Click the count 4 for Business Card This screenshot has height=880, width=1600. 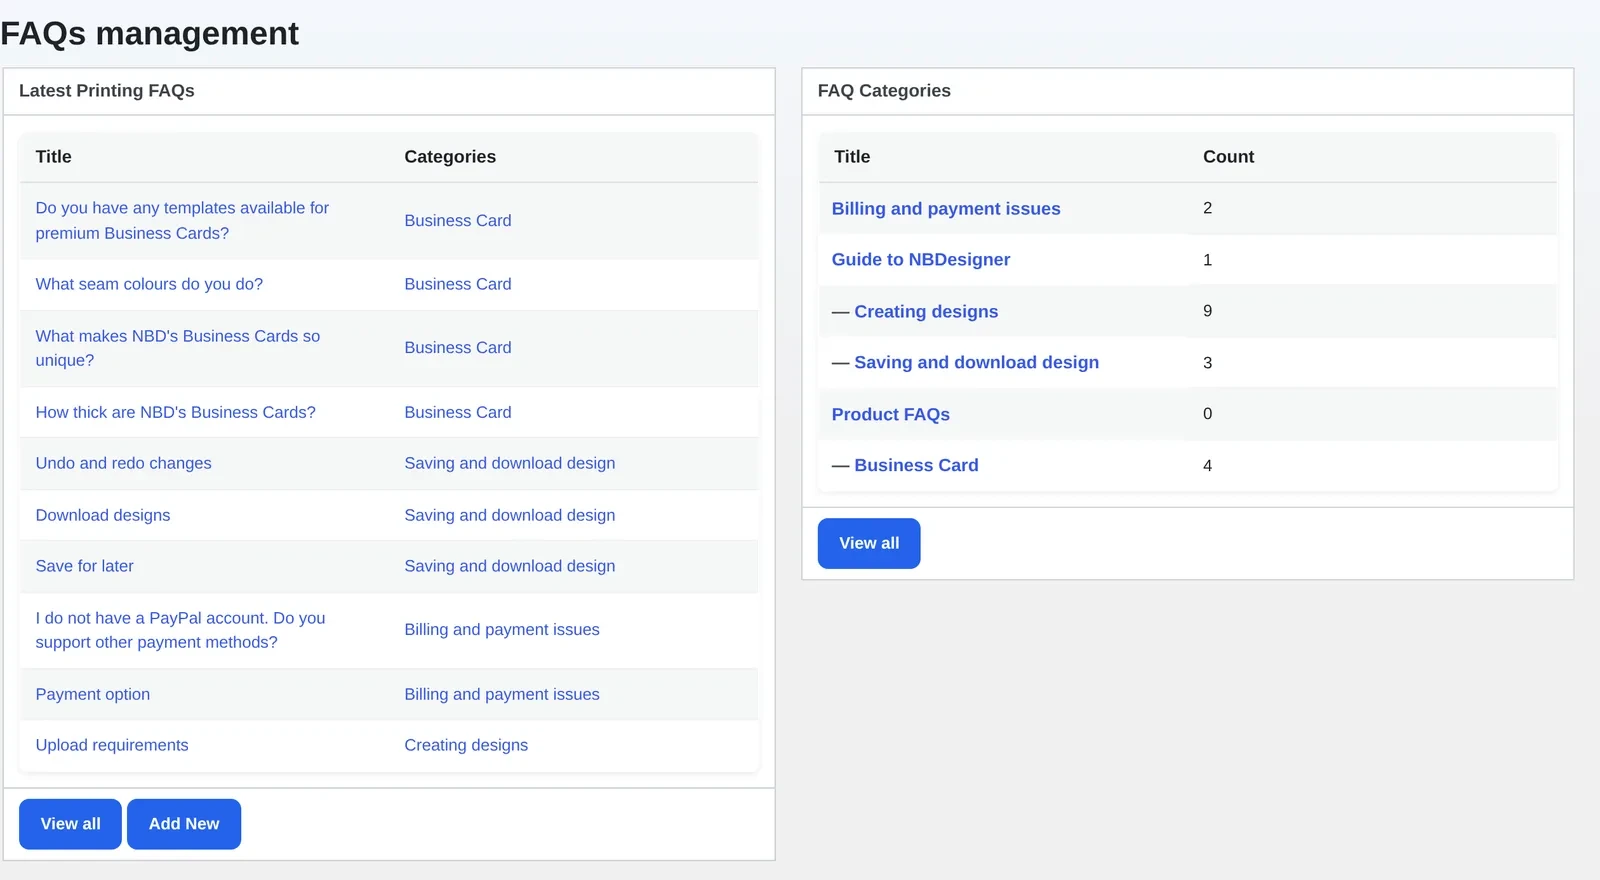pos(1207,466)
